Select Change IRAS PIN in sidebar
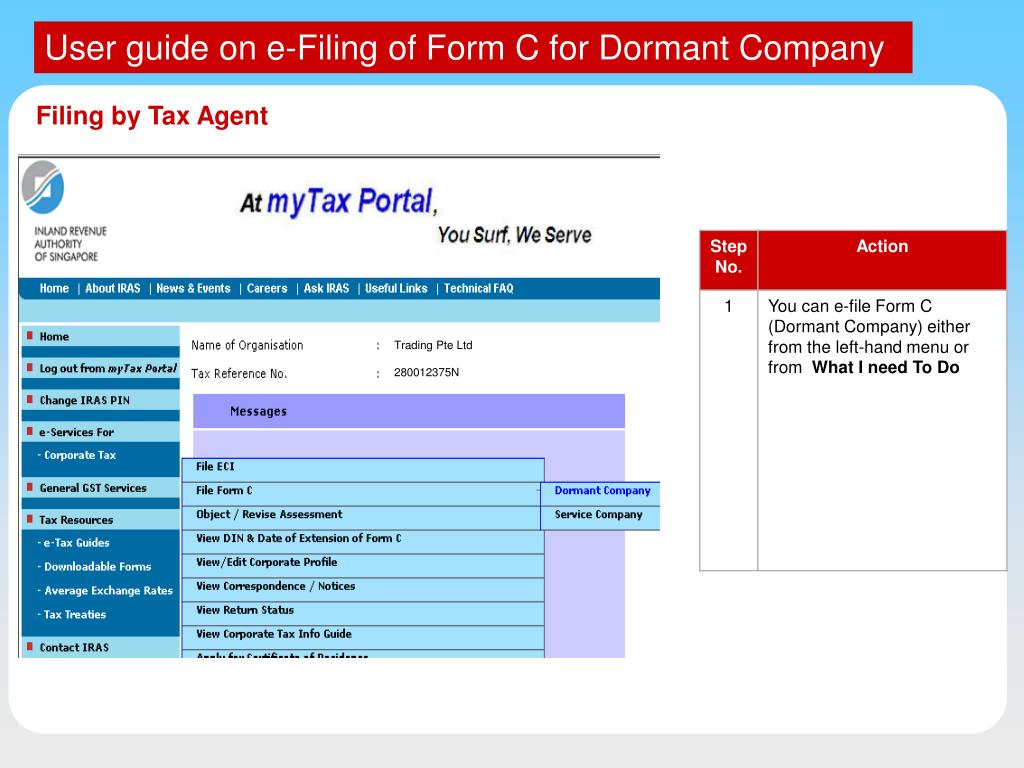The image size is (1024, 768). (x=101, y=400)
